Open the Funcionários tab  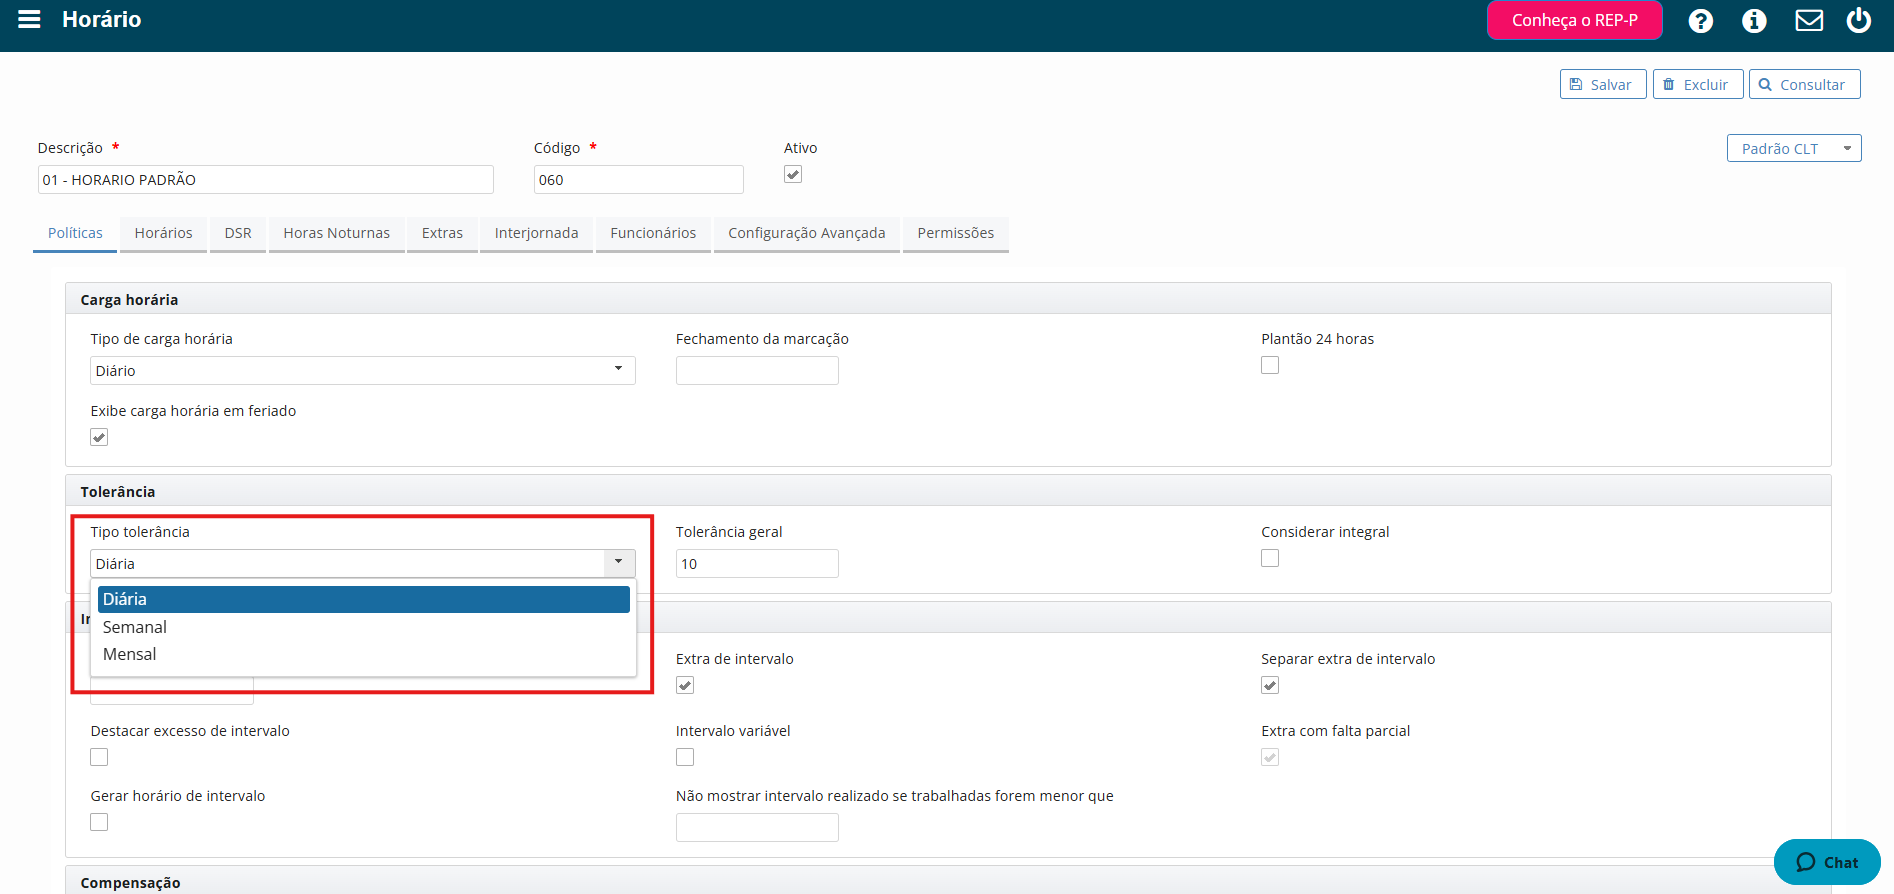653,233
